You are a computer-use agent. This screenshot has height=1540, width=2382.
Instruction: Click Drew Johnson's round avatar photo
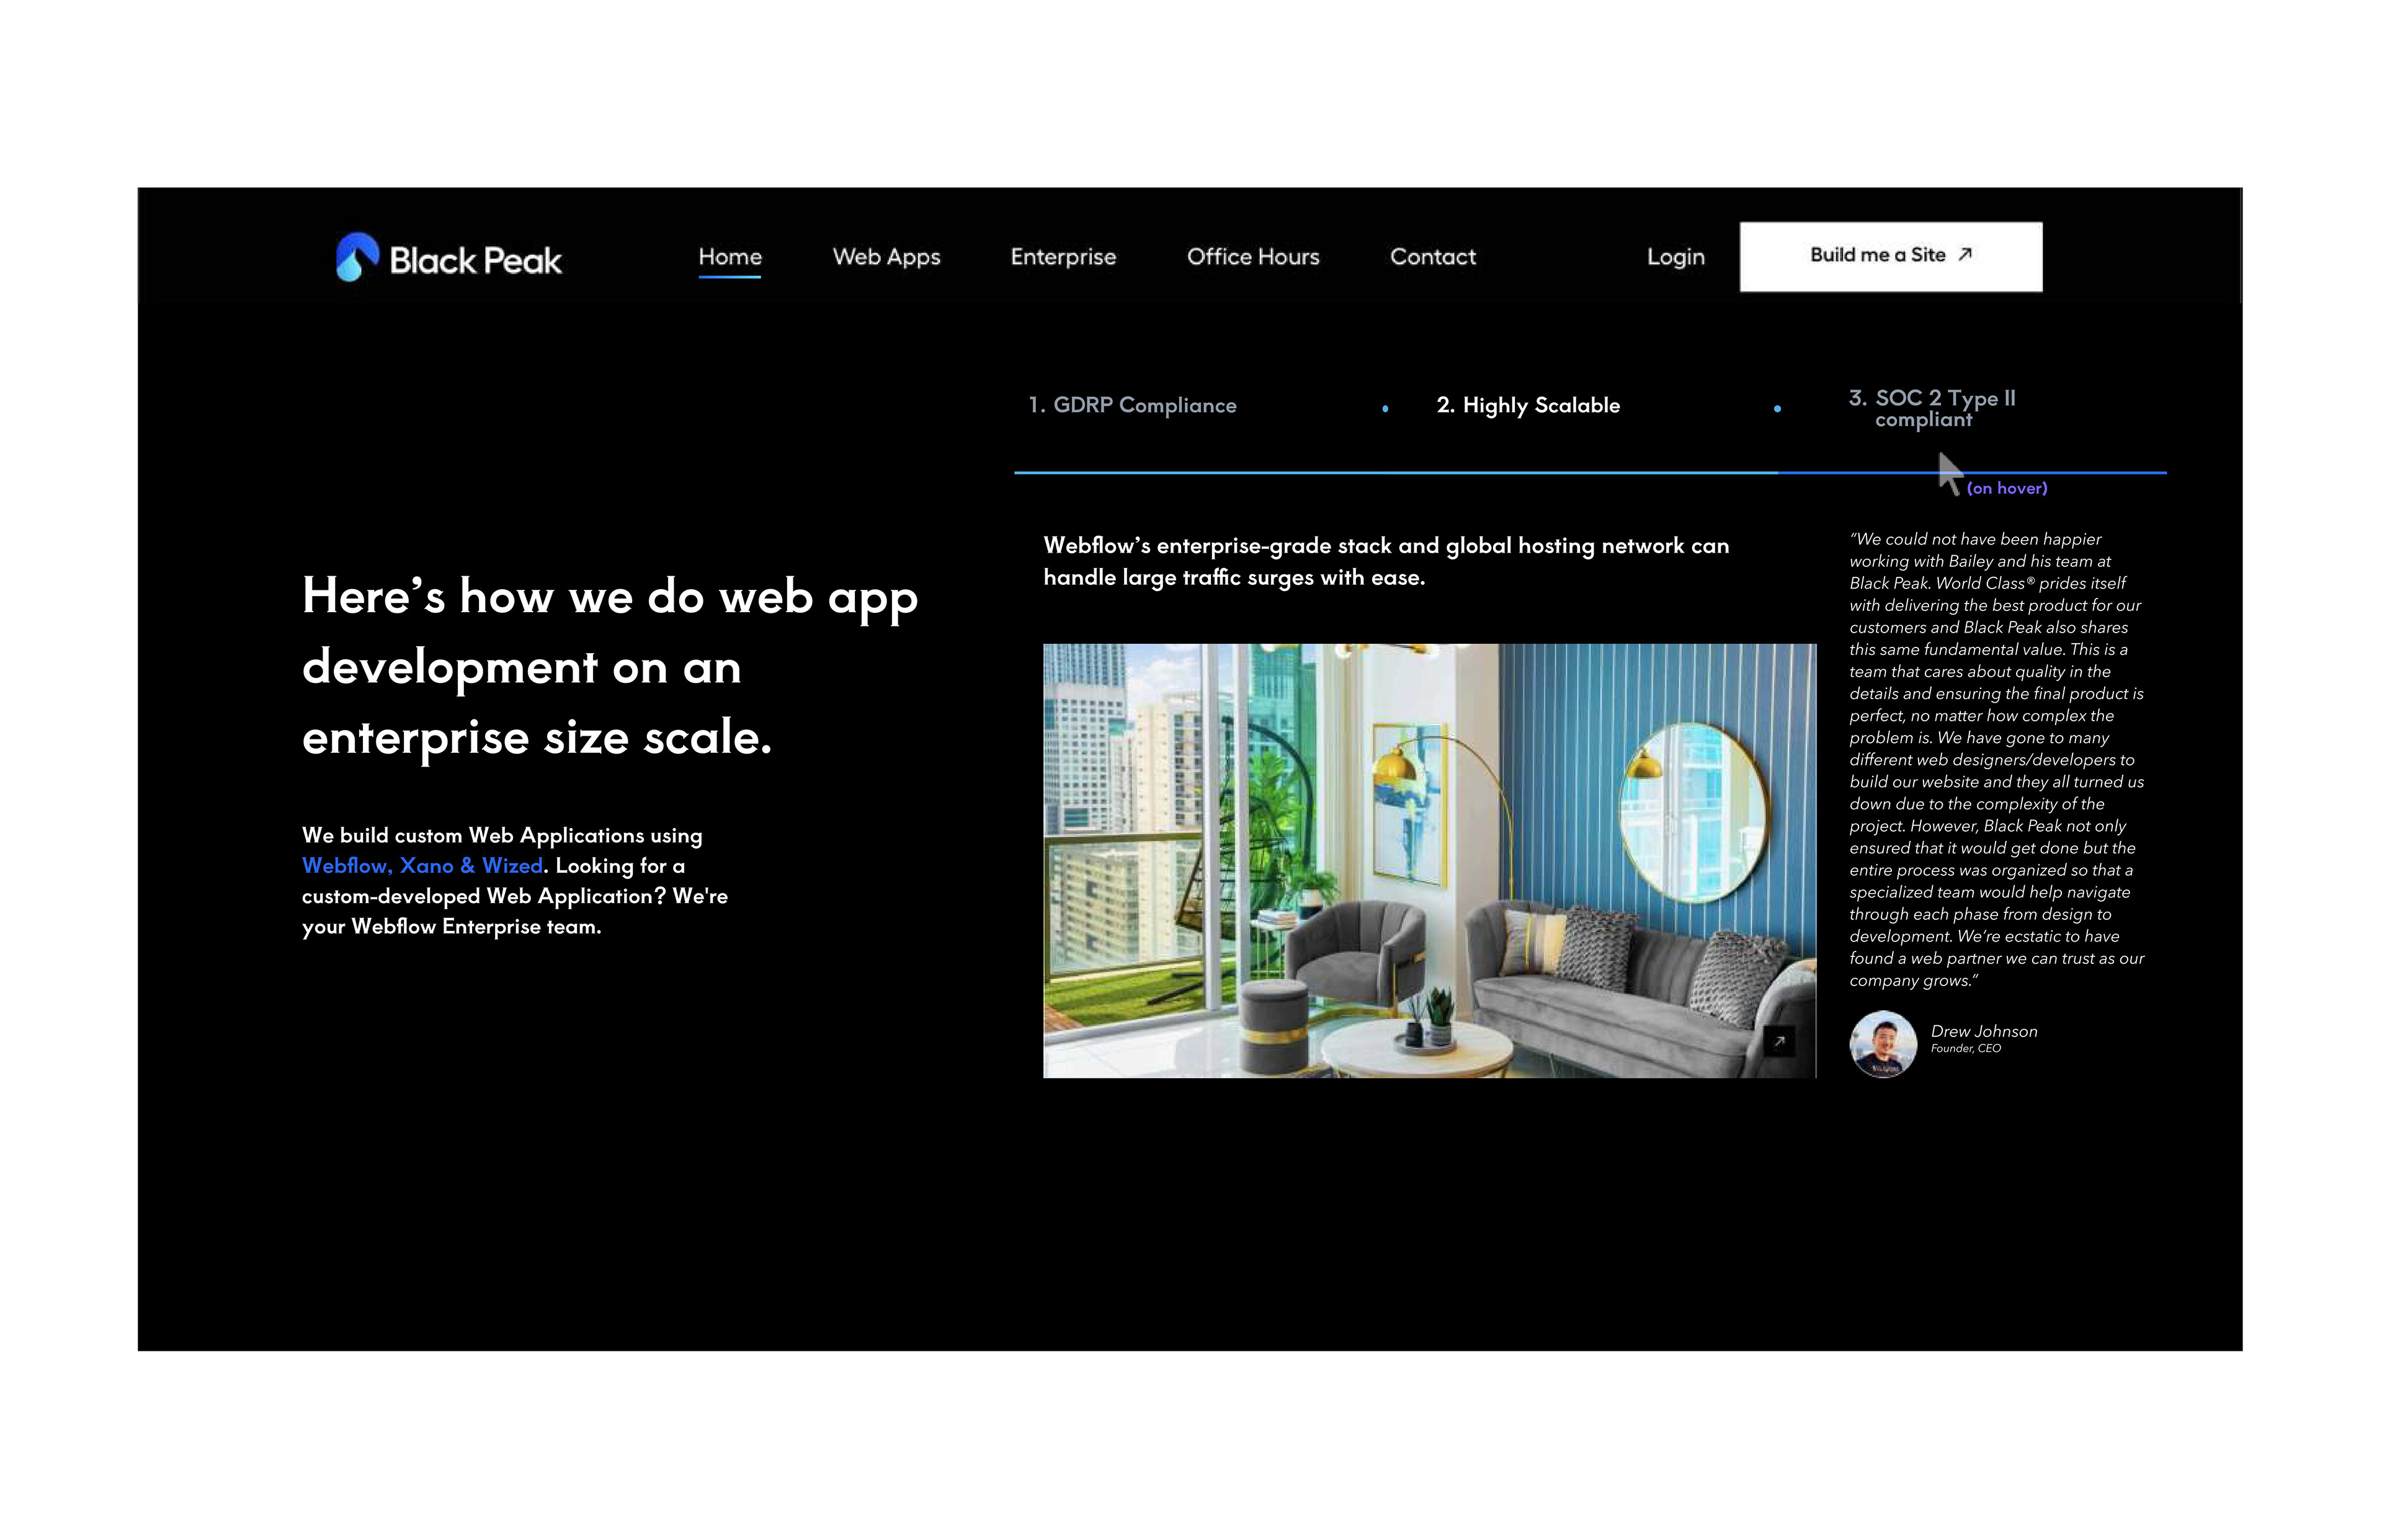click(1882, 1044)
